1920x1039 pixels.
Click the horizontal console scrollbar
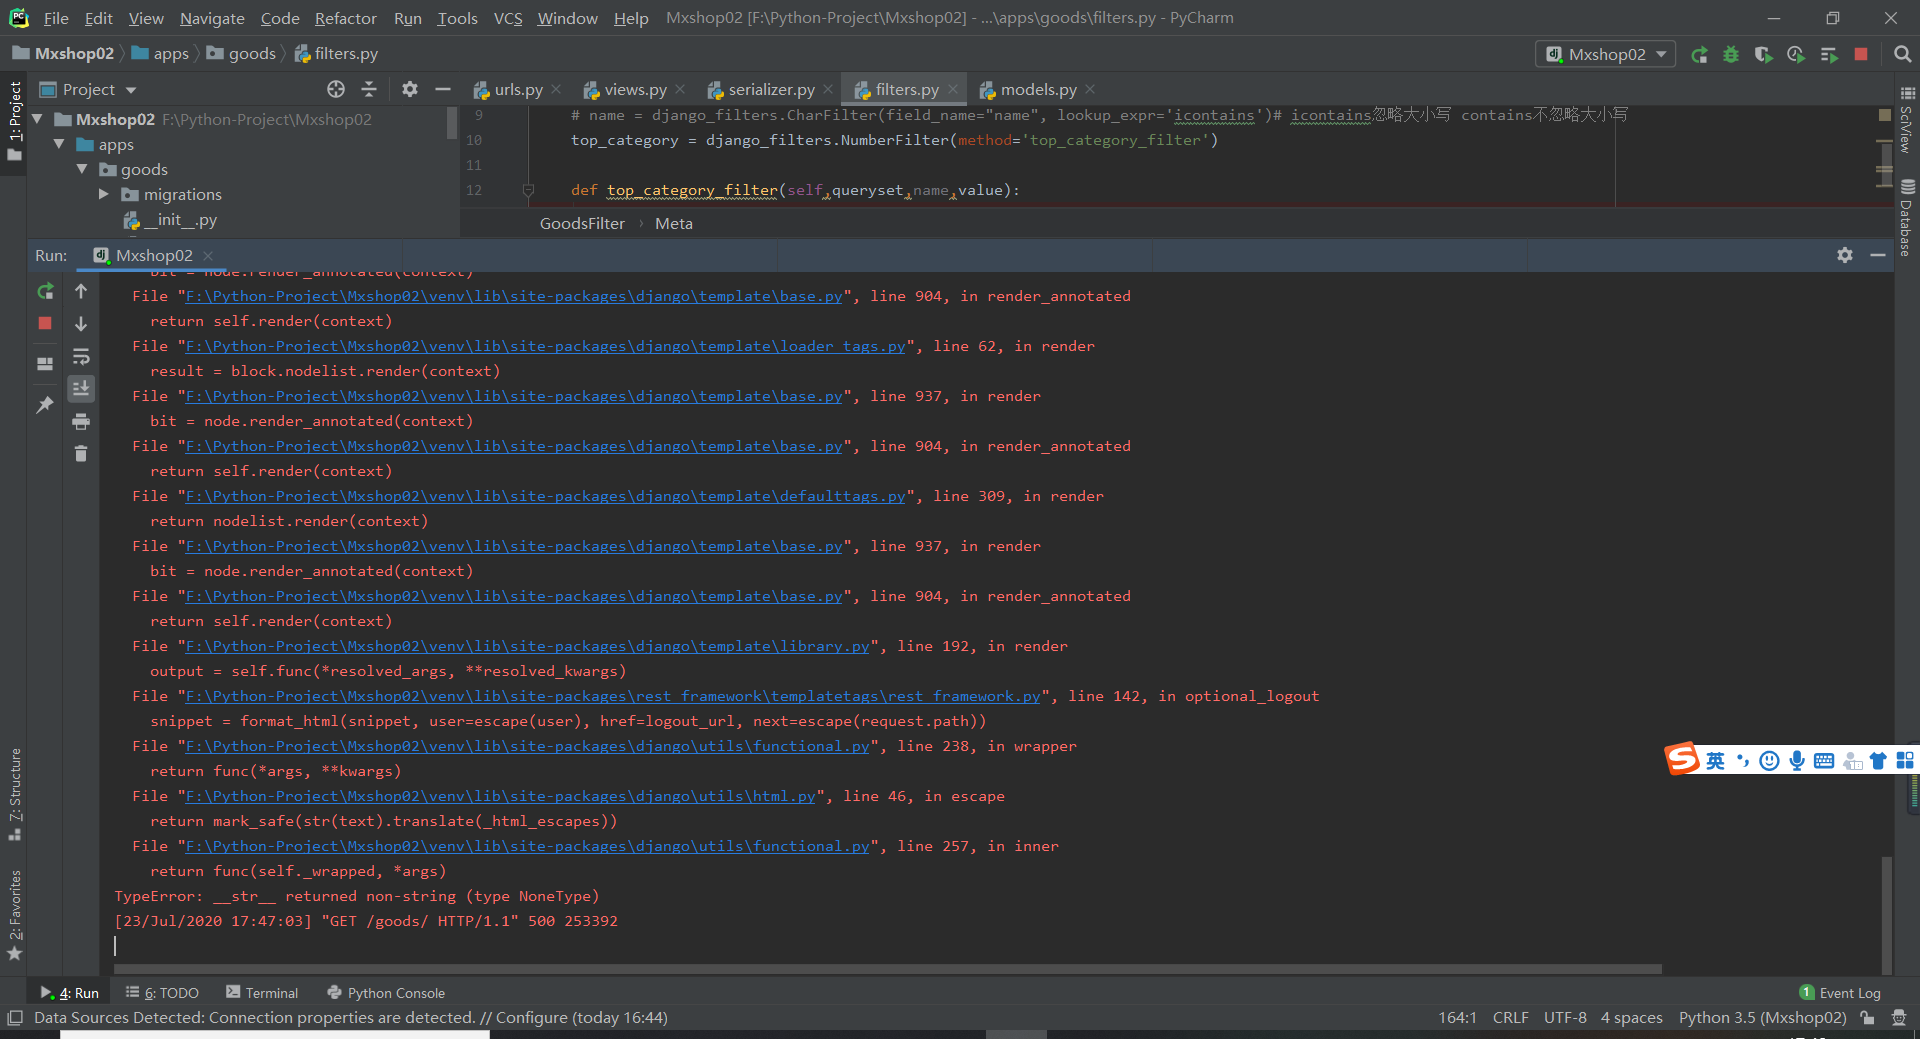click(x=888, y=968)
